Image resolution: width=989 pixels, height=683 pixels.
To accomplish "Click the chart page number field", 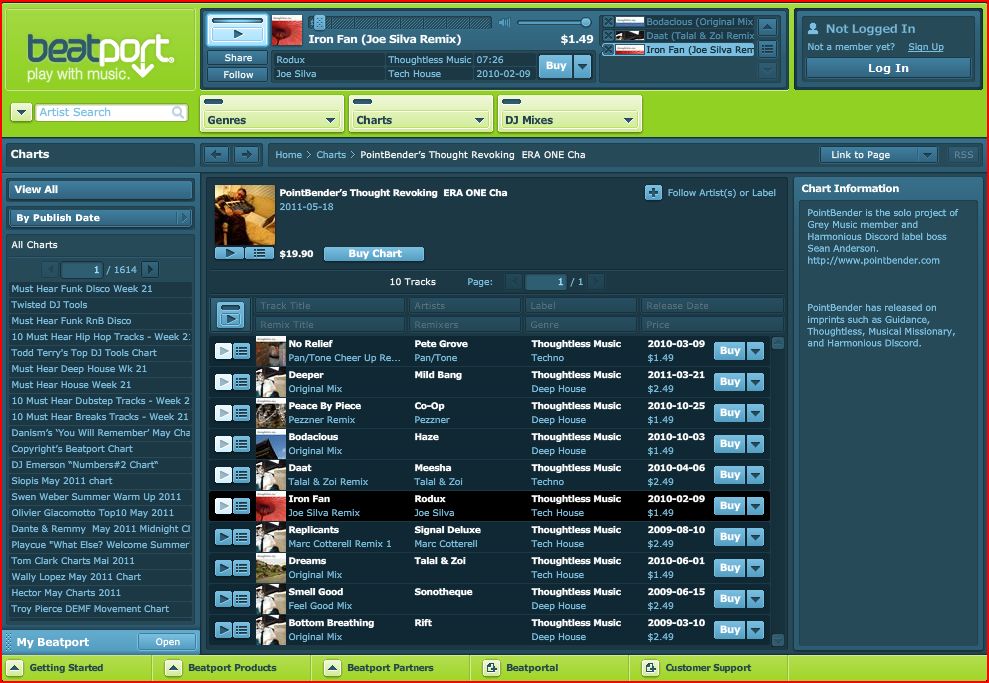I will click(546, 282).
